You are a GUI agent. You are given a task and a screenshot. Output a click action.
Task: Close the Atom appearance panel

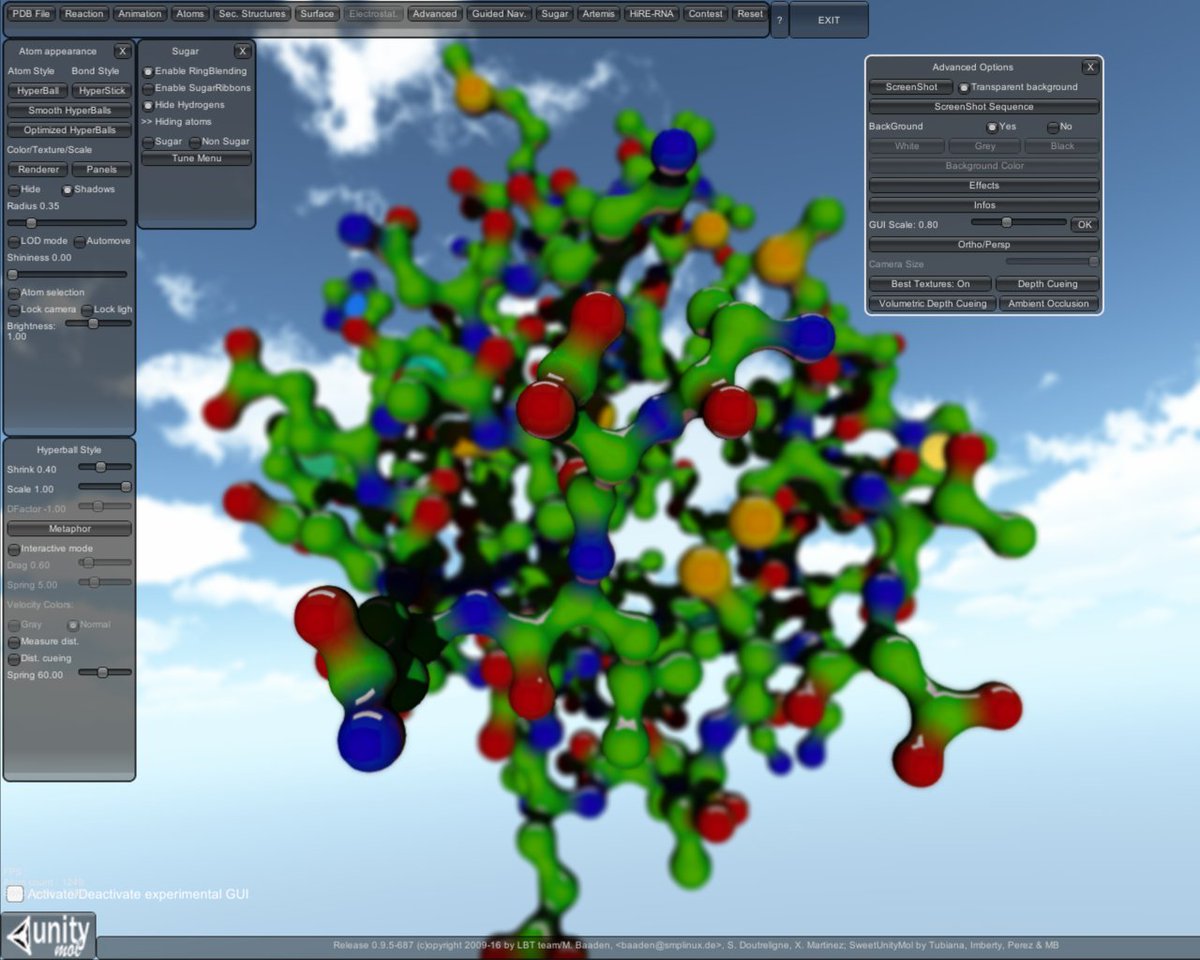(122, 51)
